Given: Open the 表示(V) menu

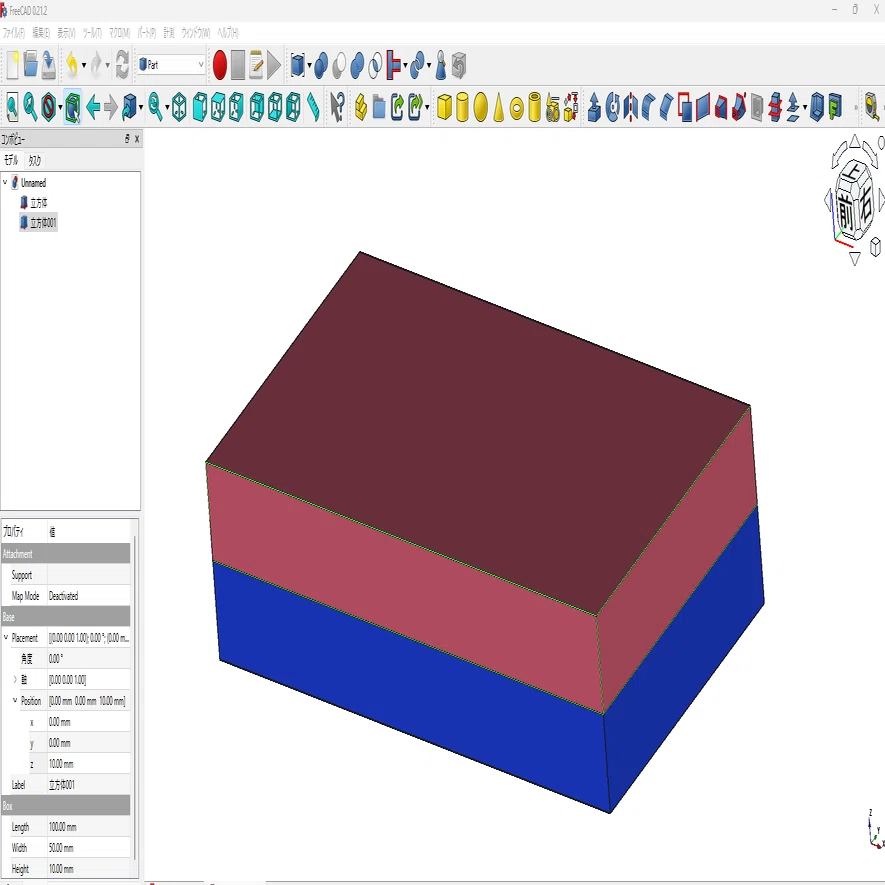Looking at the screenshot, I should coord(66,33).
